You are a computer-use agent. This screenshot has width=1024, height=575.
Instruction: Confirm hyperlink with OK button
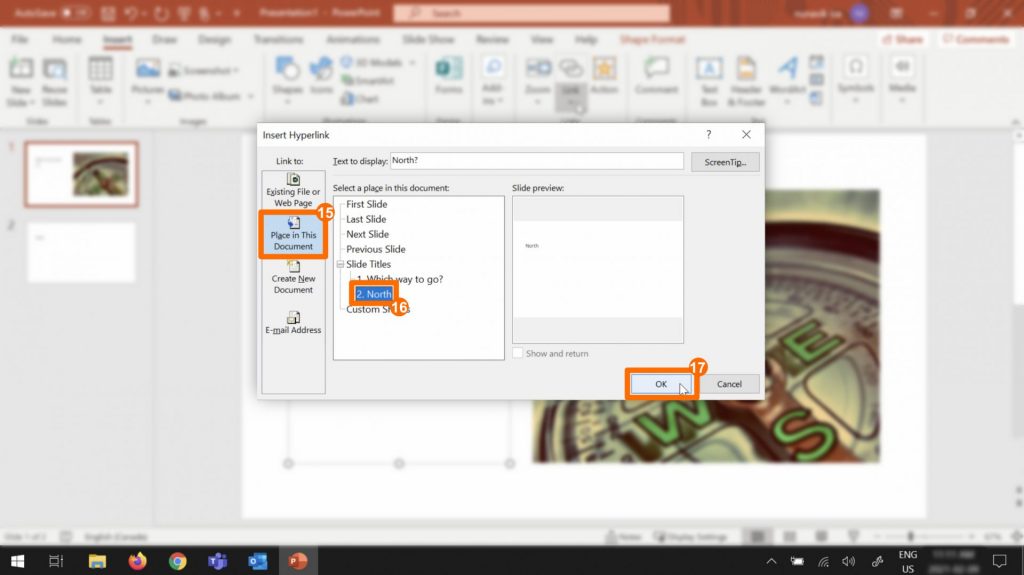[x=661, y=384]
